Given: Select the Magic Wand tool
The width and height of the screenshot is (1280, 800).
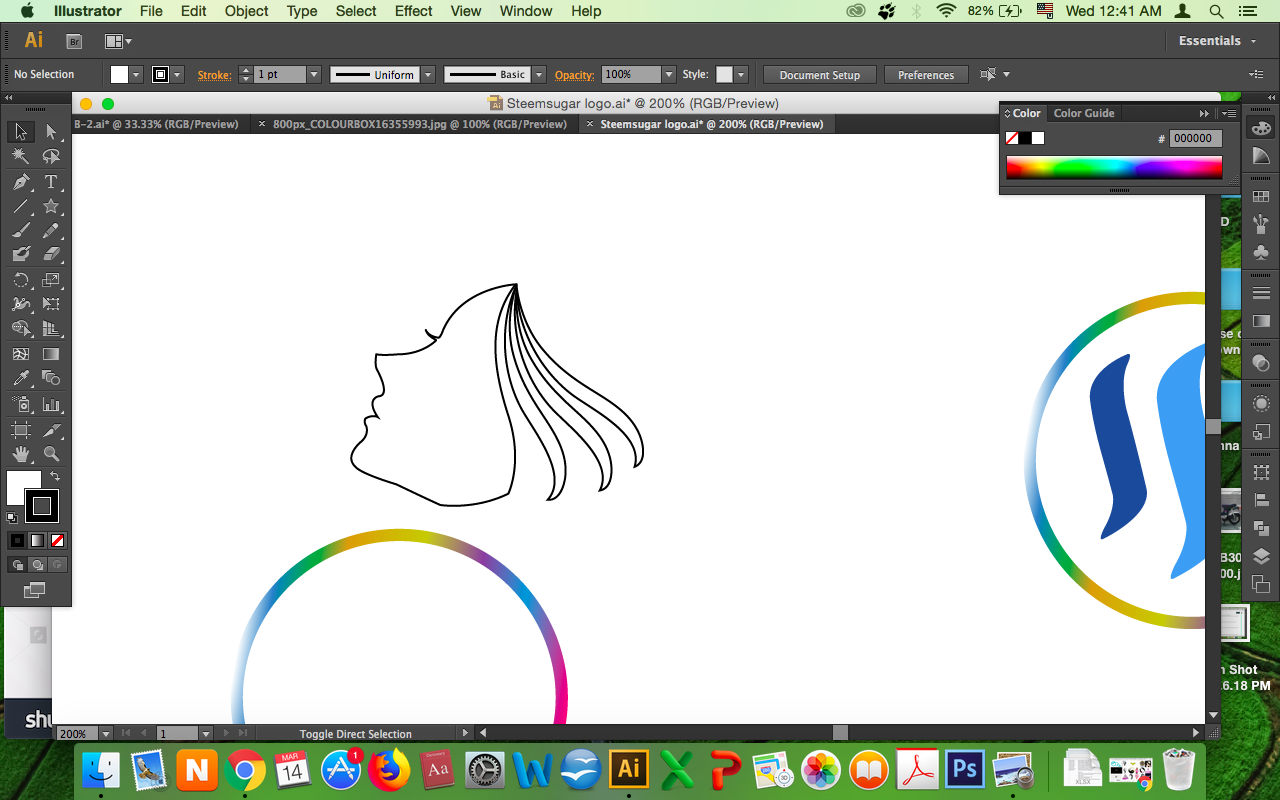Looking at the screenshot, I should (21, 157).
